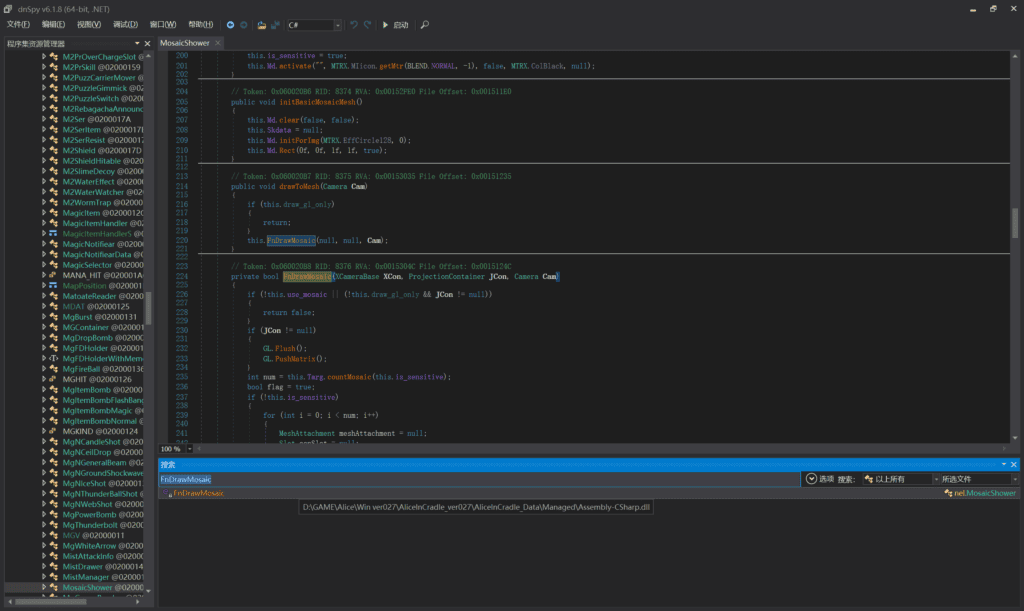The width and height of the screenshot is (1024, 611).
Task: Click the M2SlimeDecoy class icon
Action: click(x=54, y=171)
